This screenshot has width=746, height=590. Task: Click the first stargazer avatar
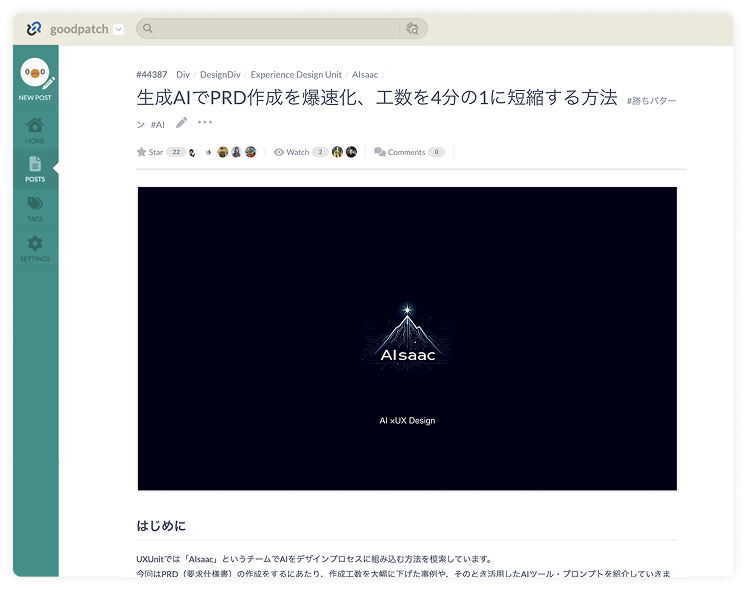(193, 152)
